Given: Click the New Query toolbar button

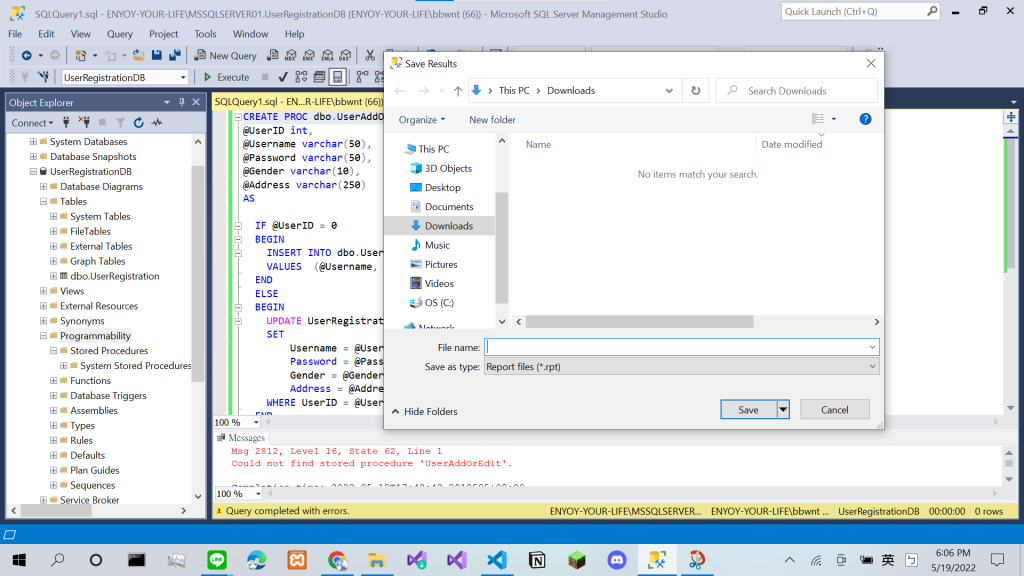Looking at the screenshot, I should [x=225, y=56].
